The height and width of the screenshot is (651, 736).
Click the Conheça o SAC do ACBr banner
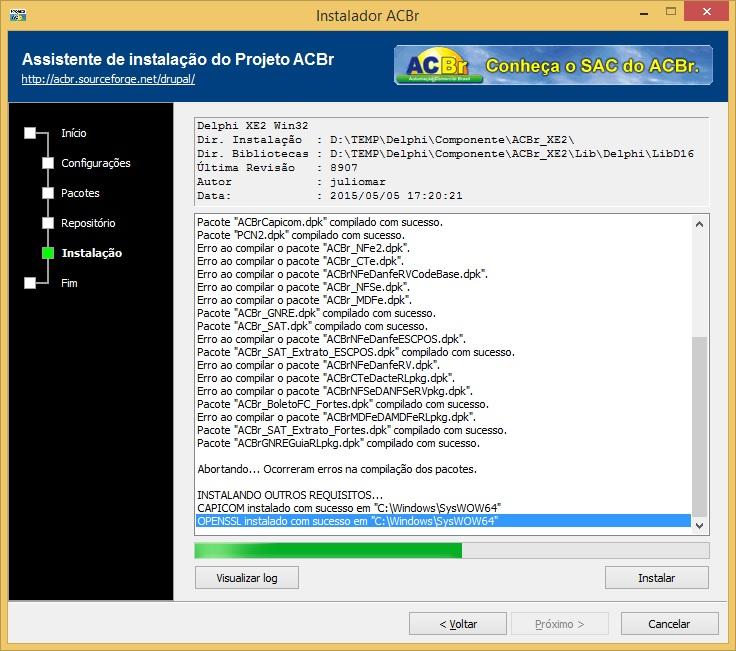coord(553,65)
